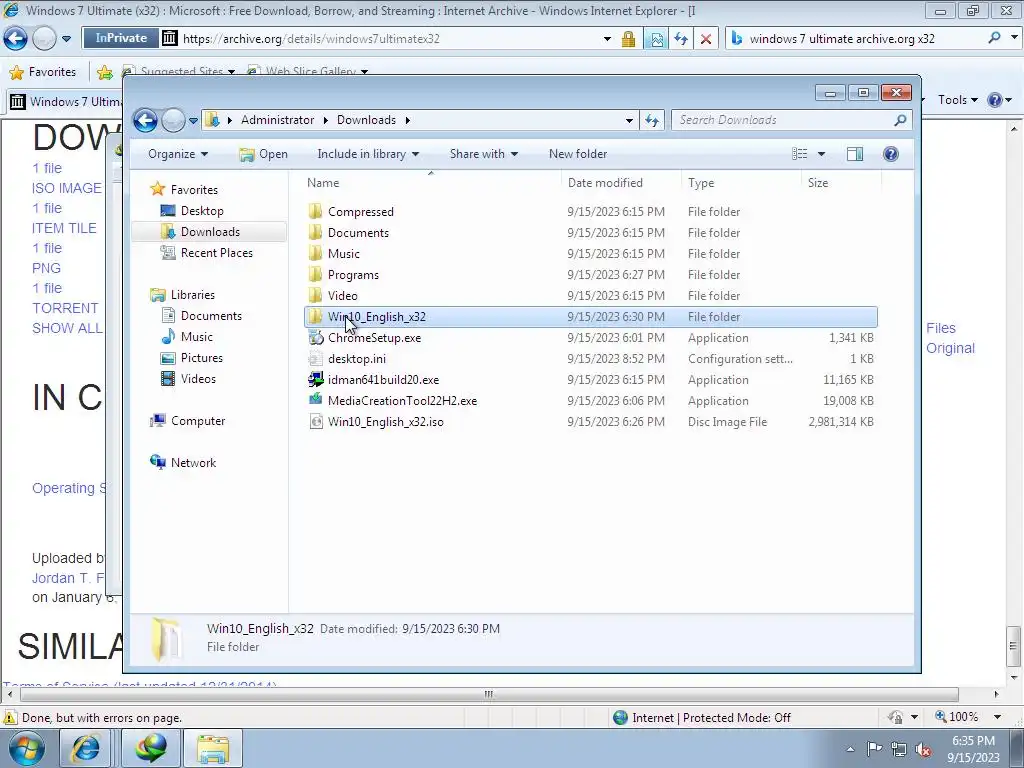The image size is (1024, 768).
Task: Click the New folder button
Action: point(578,153)
